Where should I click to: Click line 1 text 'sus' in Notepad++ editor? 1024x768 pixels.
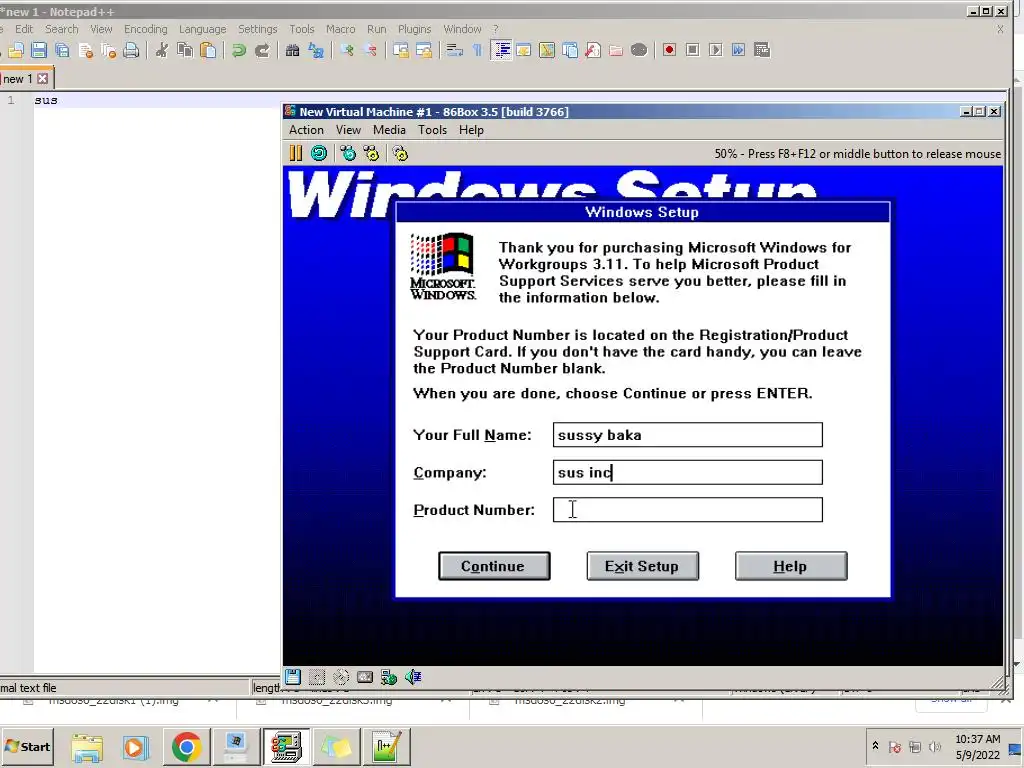coord(46,101)
